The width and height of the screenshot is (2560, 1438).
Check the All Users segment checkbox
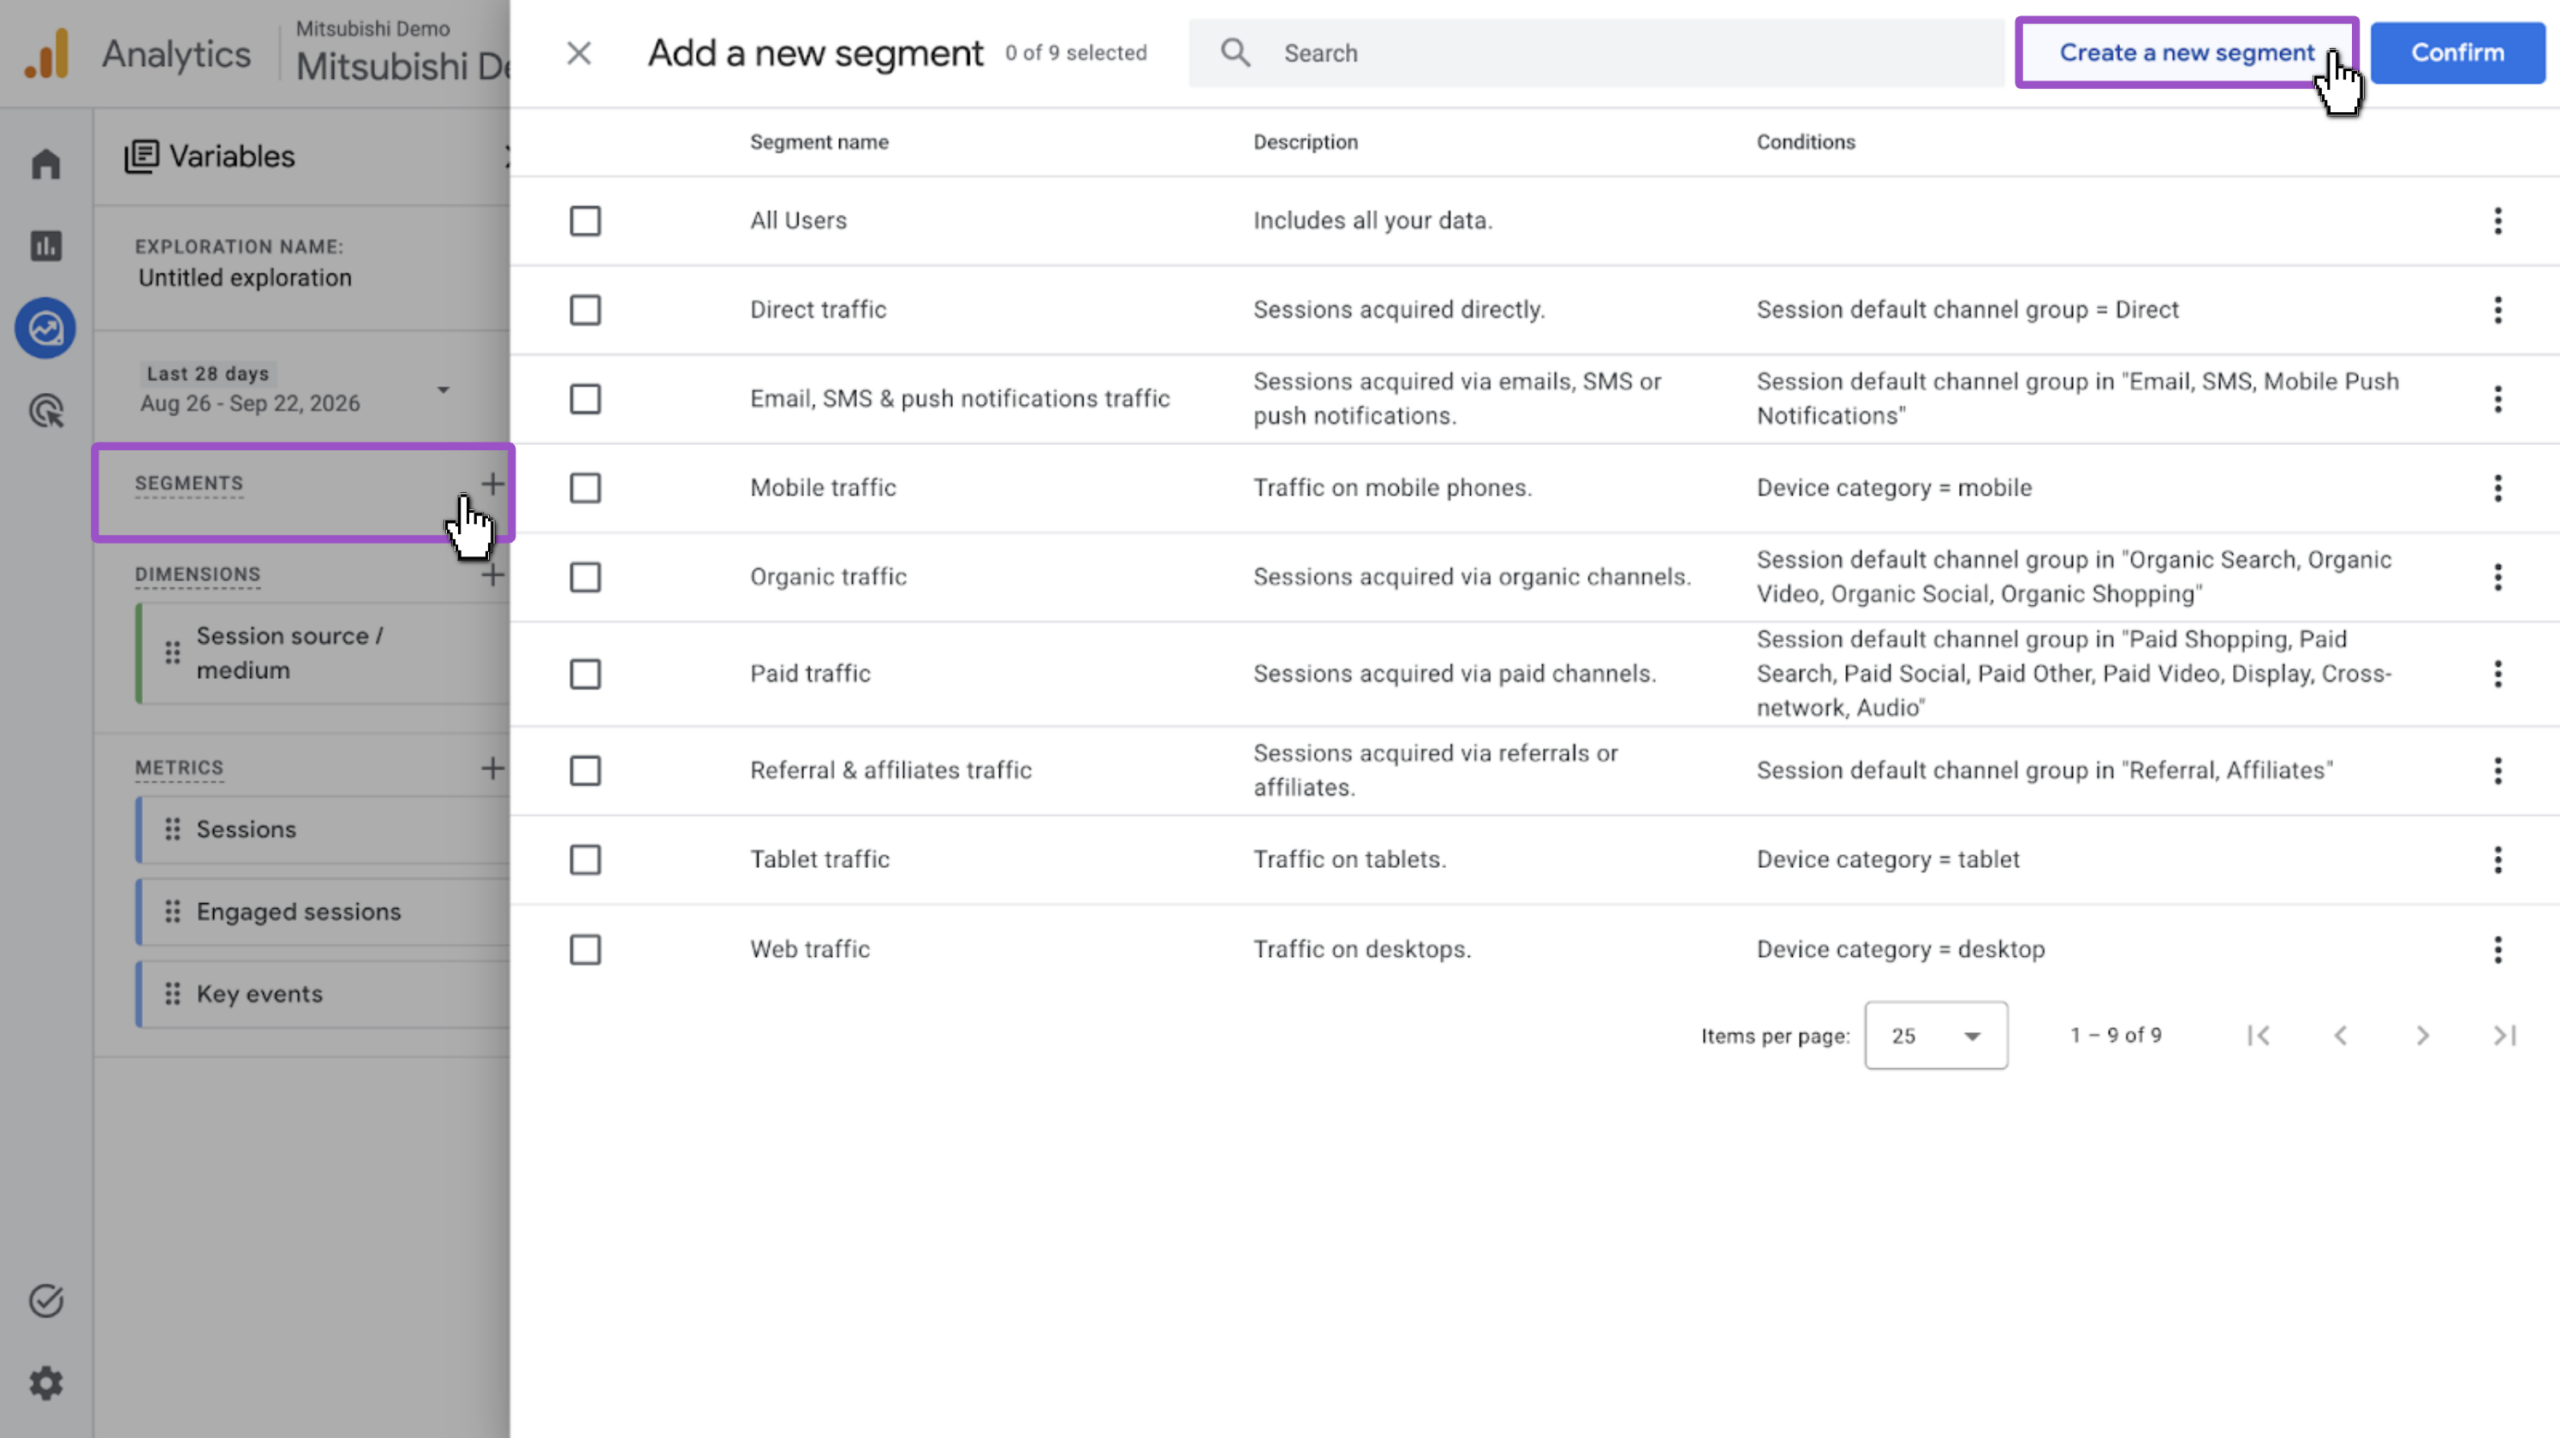click(585, 221)
